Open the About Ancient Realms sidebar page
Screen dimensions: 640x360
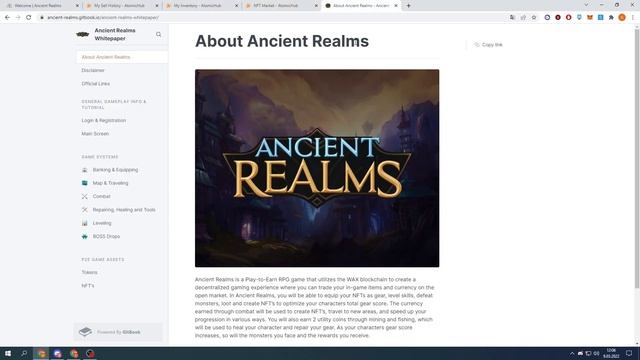pos(122,57)
